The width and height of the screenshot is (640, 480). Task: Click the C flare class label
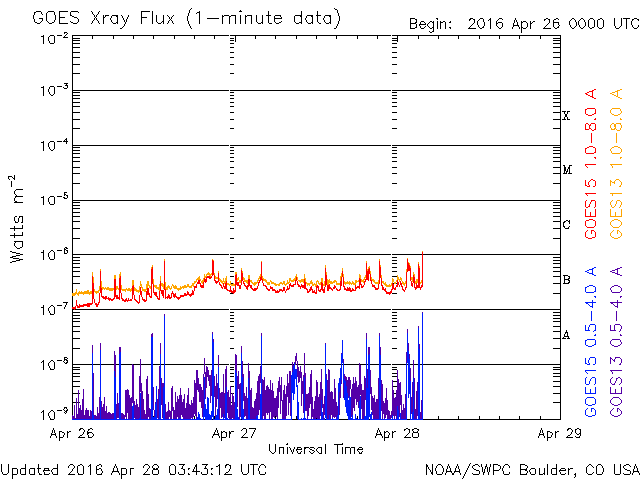coord(566,224)
